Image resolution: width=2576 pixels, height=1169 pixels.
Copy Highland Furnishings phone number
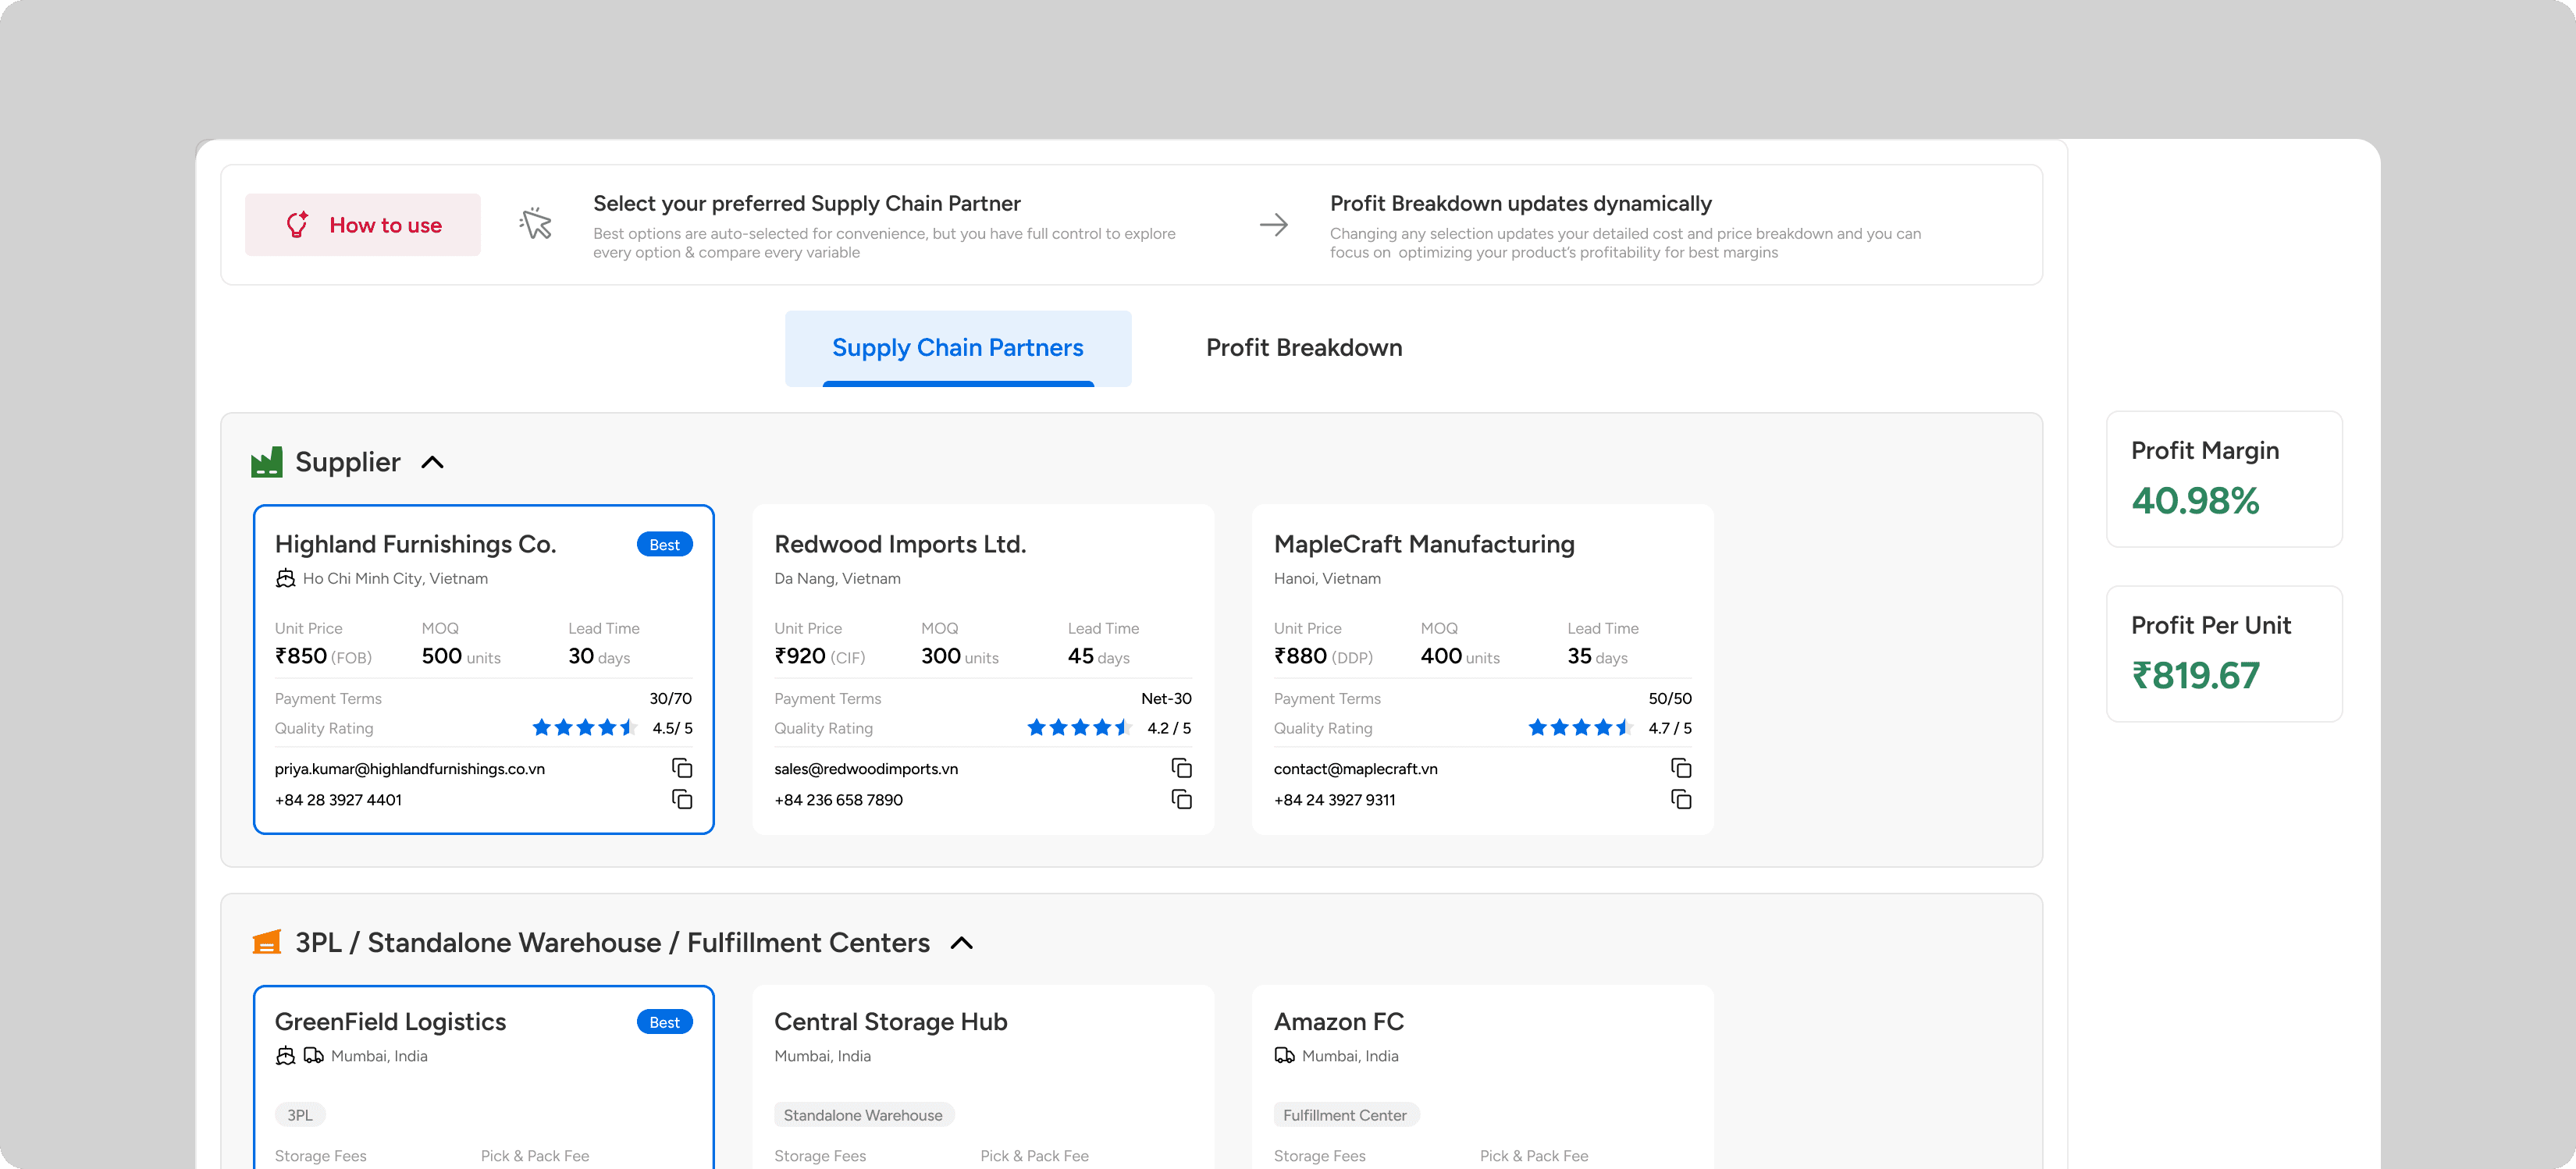[682, 799]
